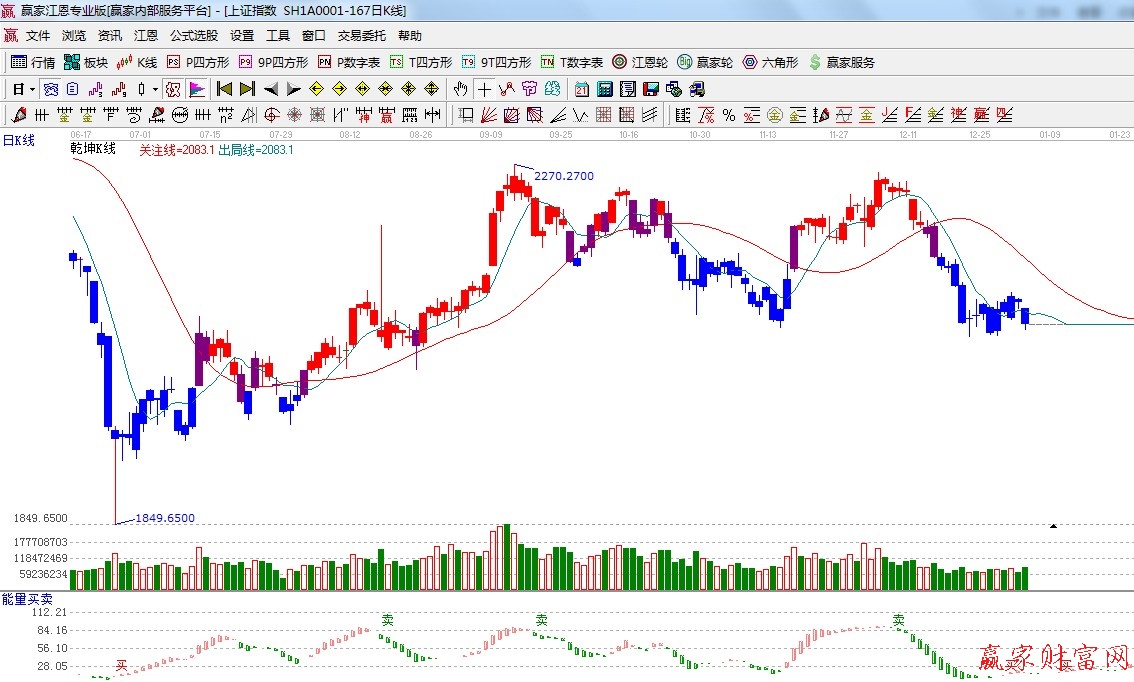Select the hand pan tool
The height and width of the screenshot is (682, 1134).
460,89
